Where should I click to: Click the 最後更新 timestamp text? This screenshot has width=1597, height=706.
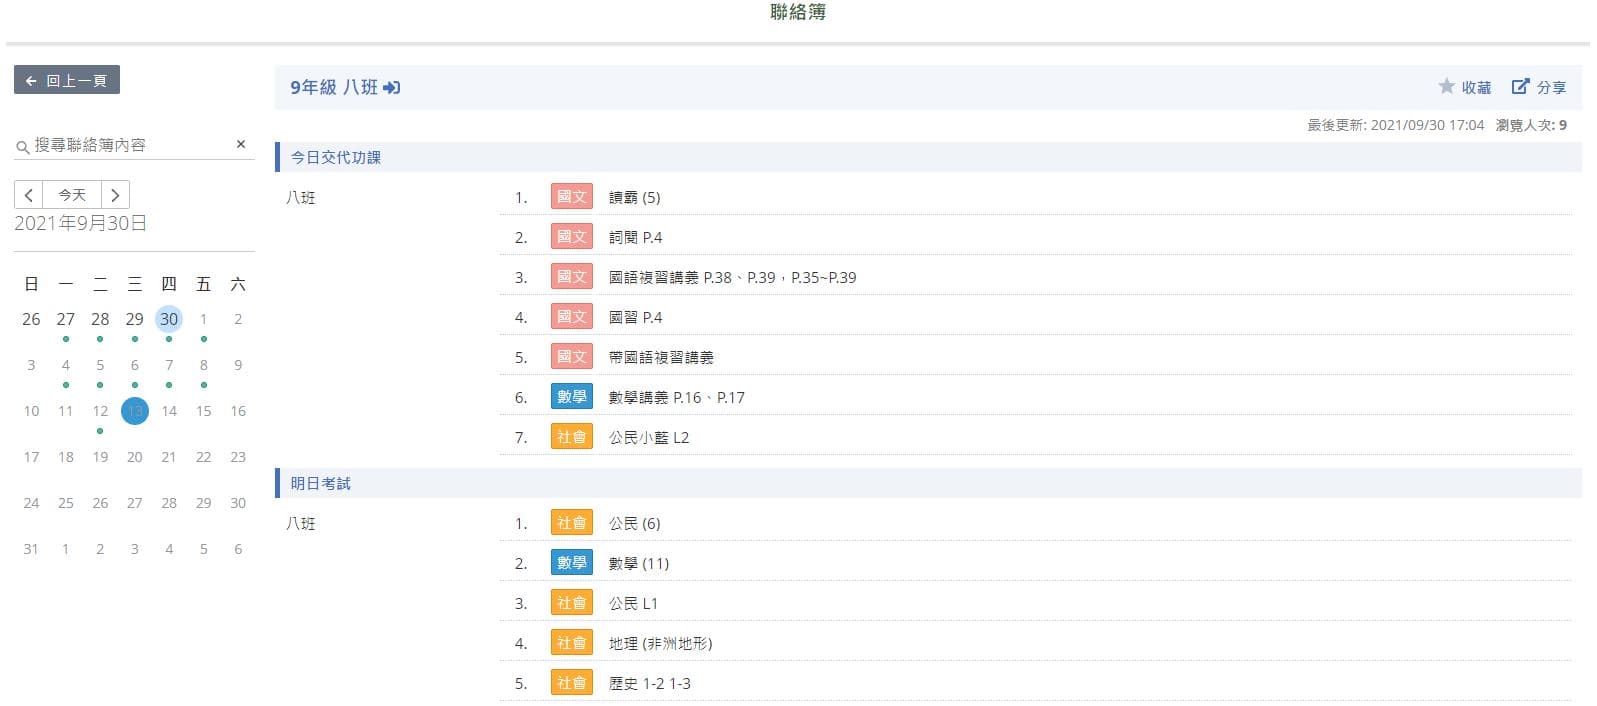click(x=1396, y=125)
